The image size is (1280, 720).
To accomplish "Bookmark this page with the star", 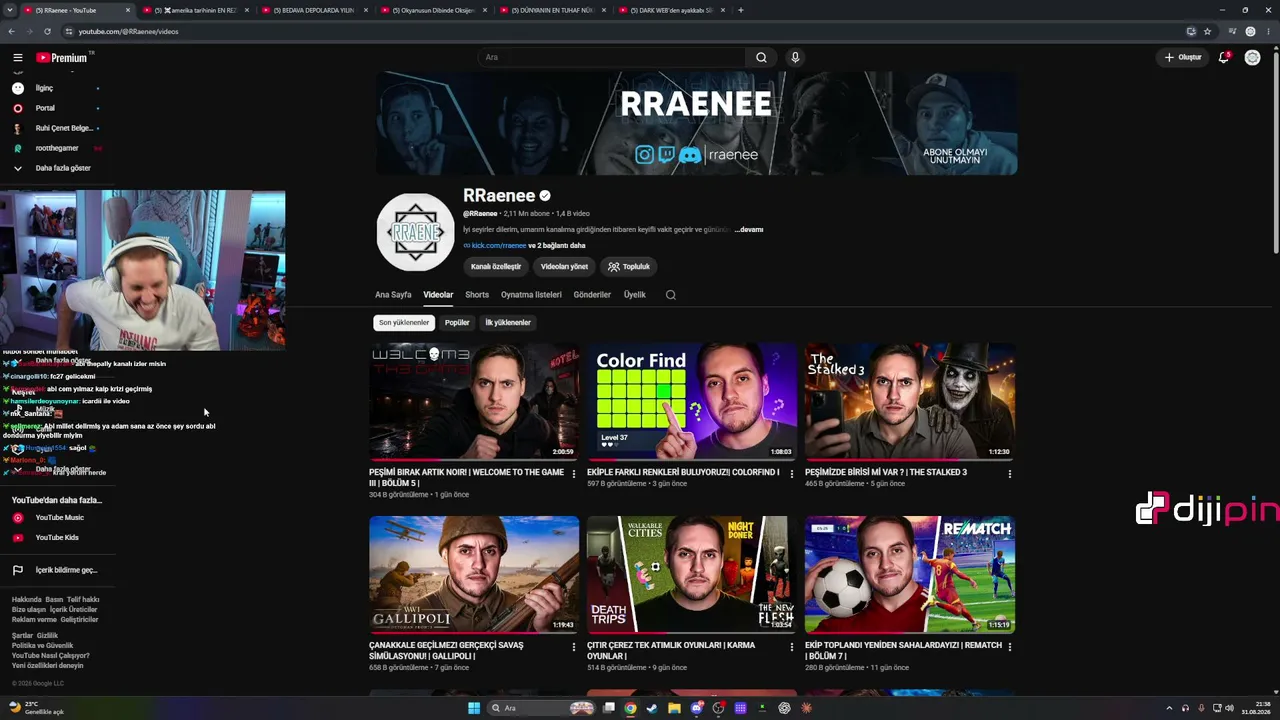I will point(1207,31).
